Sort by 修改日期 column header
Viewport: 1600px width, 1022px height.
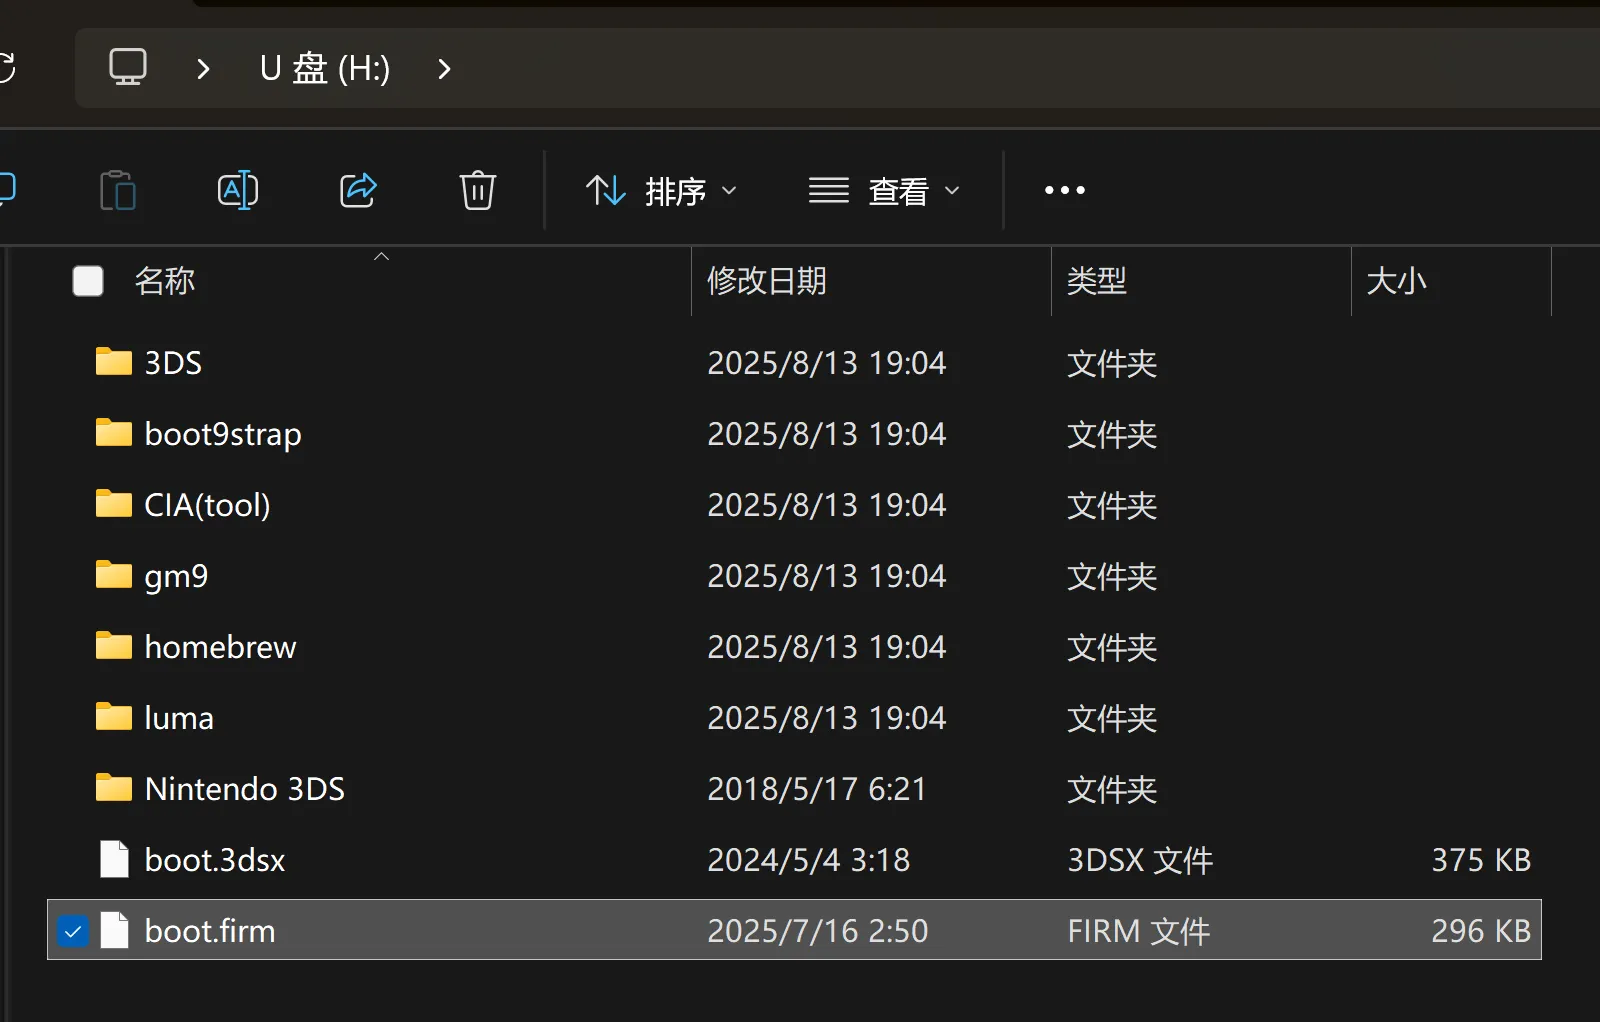point(767,281)
